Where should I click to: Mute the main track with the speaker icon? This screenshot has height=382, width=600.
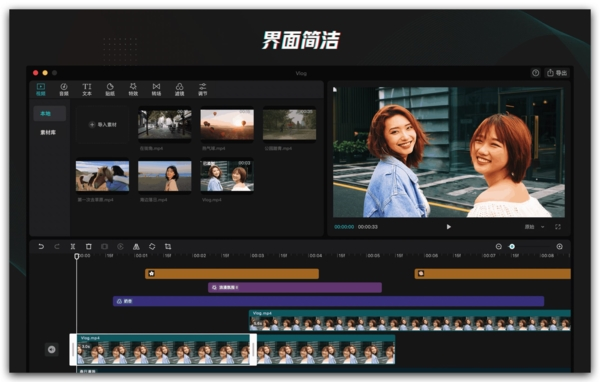point(52,349)
